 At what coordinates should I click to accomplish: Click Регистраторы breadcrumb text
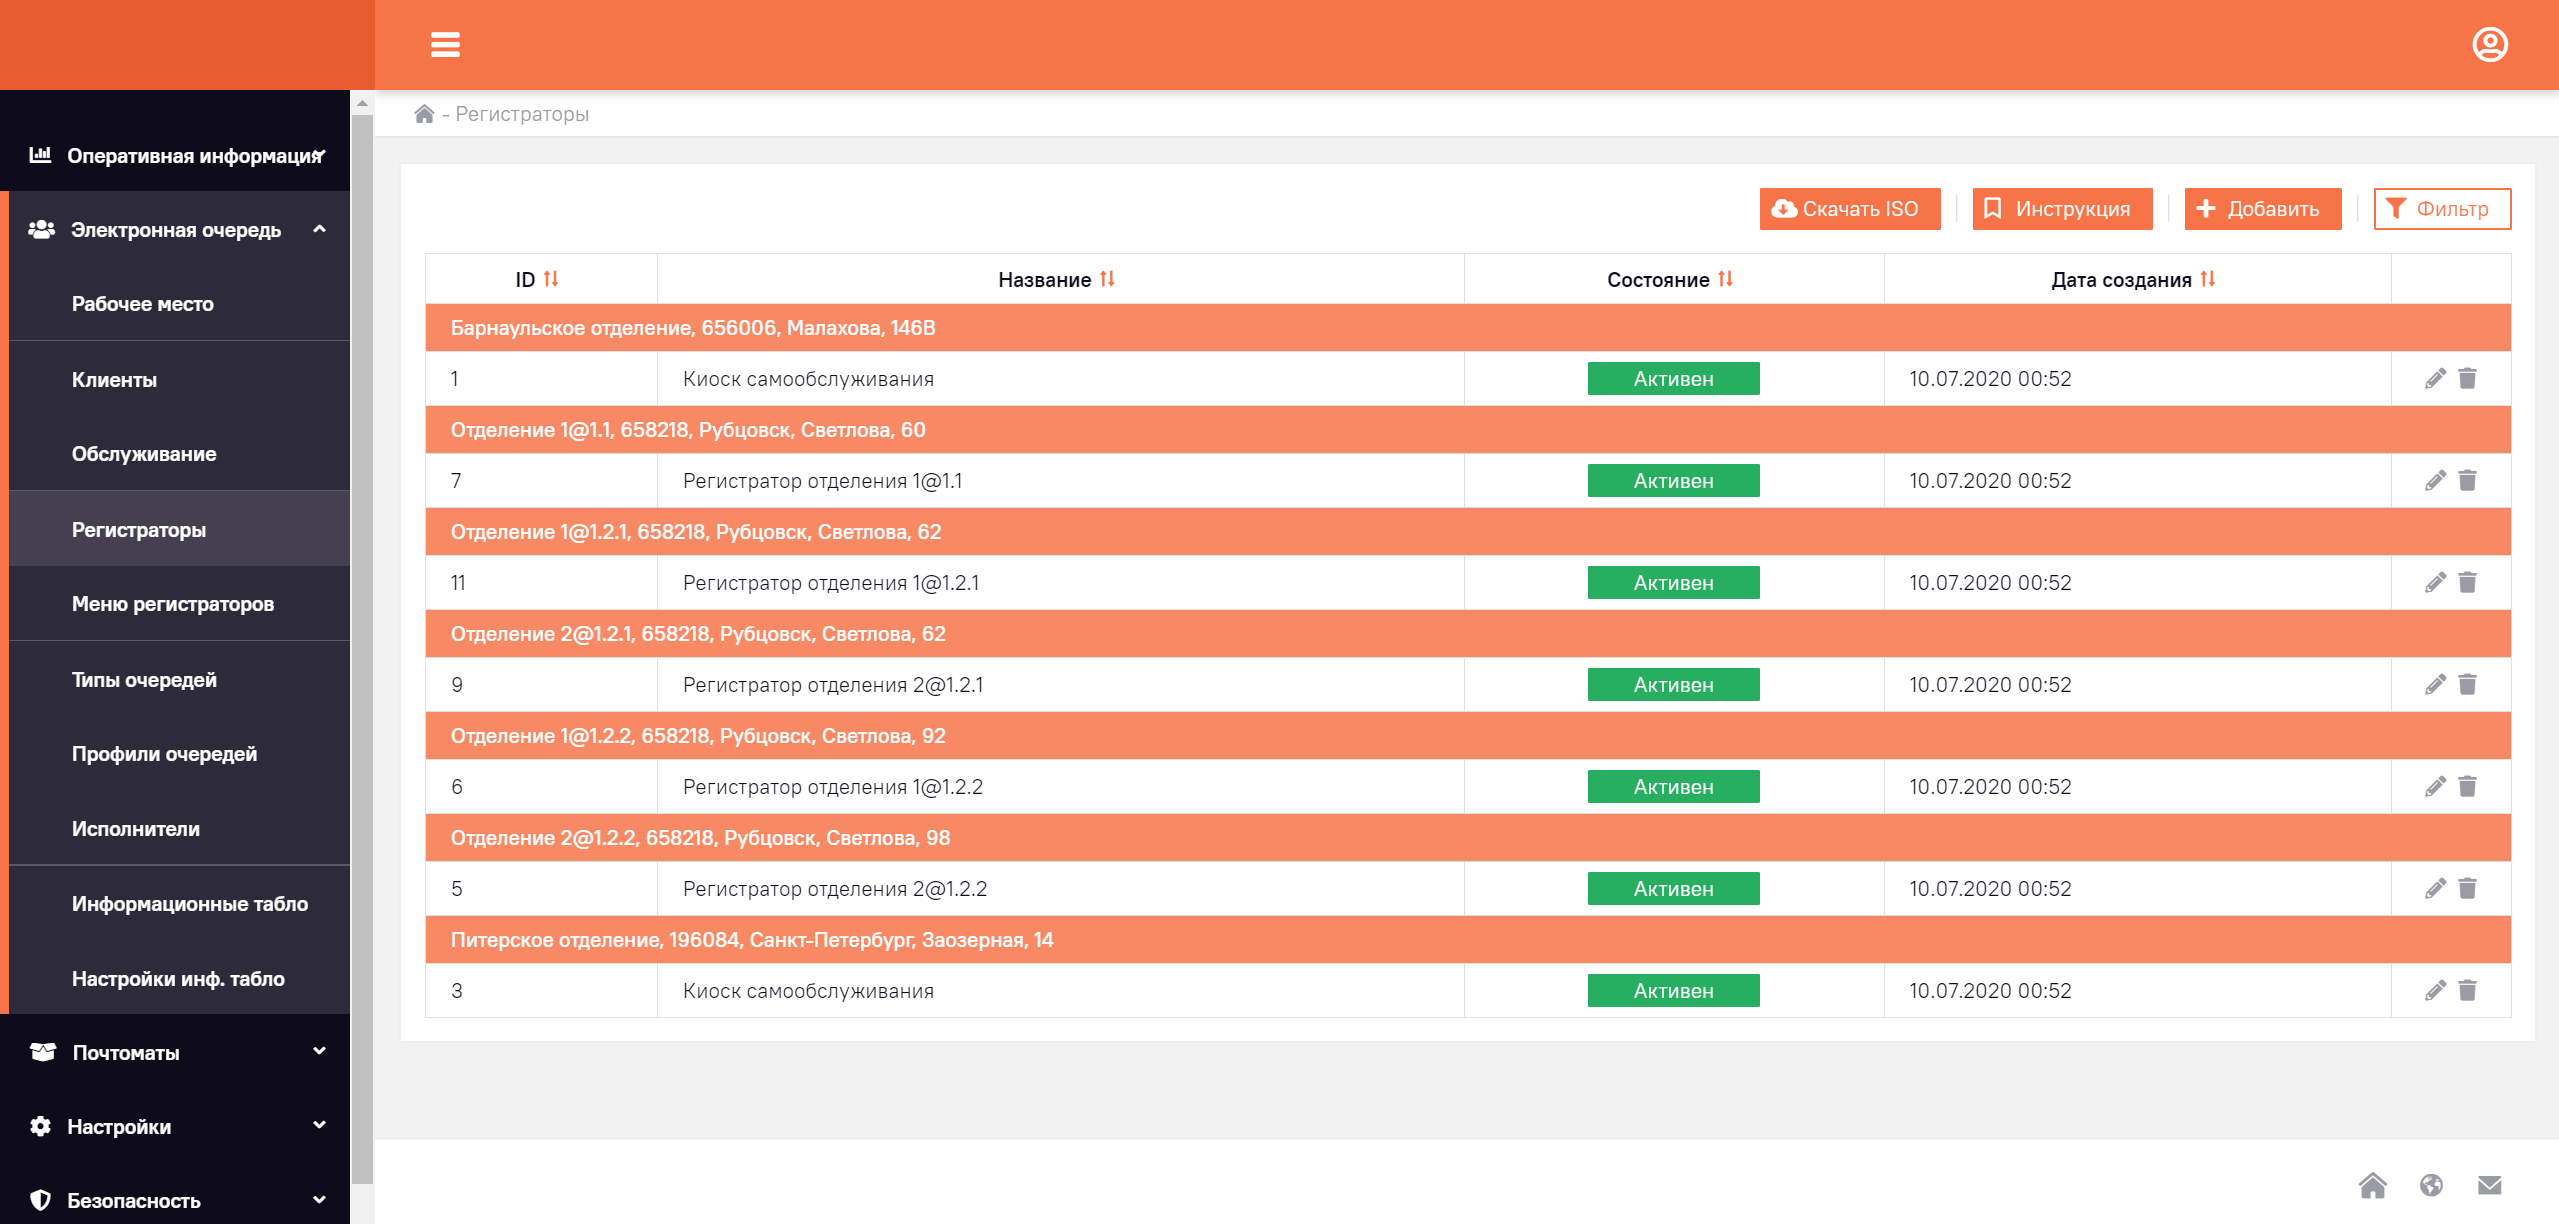[522, 114]
